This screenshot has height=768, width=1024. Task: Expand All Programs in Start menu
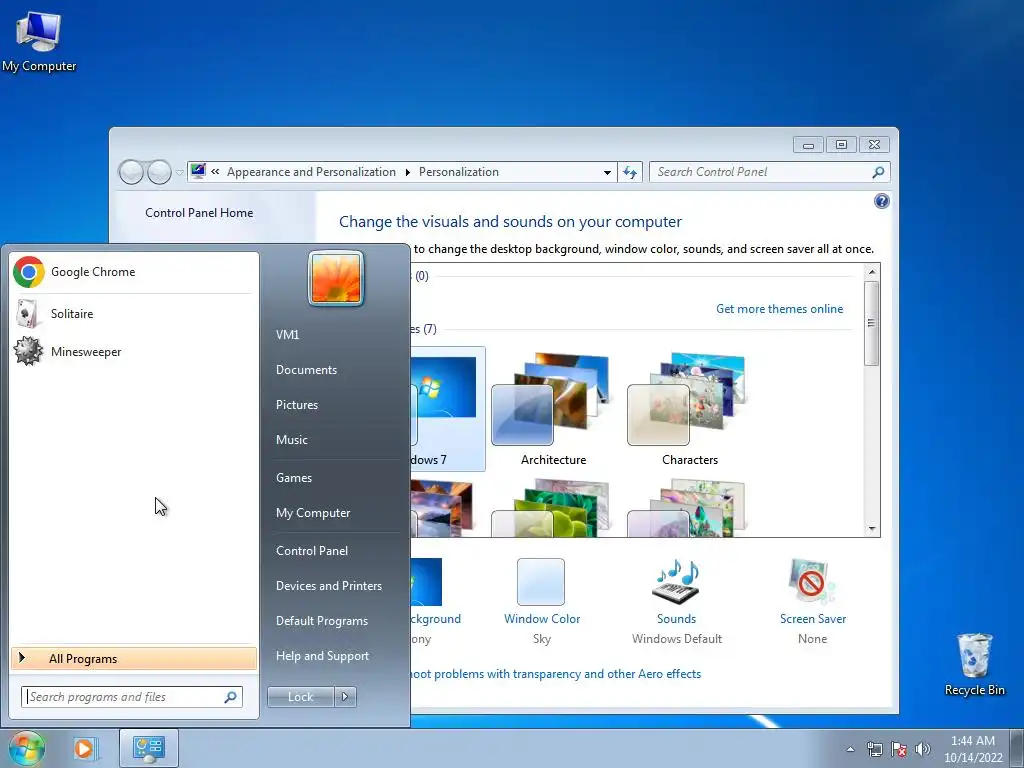coord(134,658)
